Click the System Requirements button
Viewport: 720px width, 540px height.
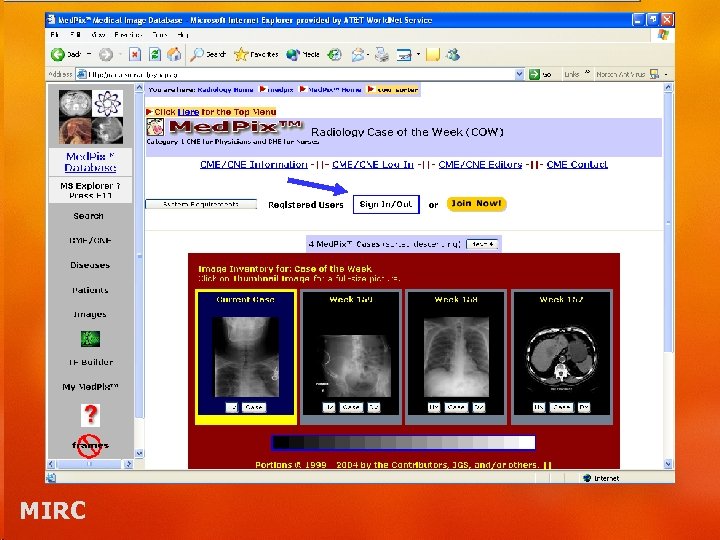click(201, 204)
